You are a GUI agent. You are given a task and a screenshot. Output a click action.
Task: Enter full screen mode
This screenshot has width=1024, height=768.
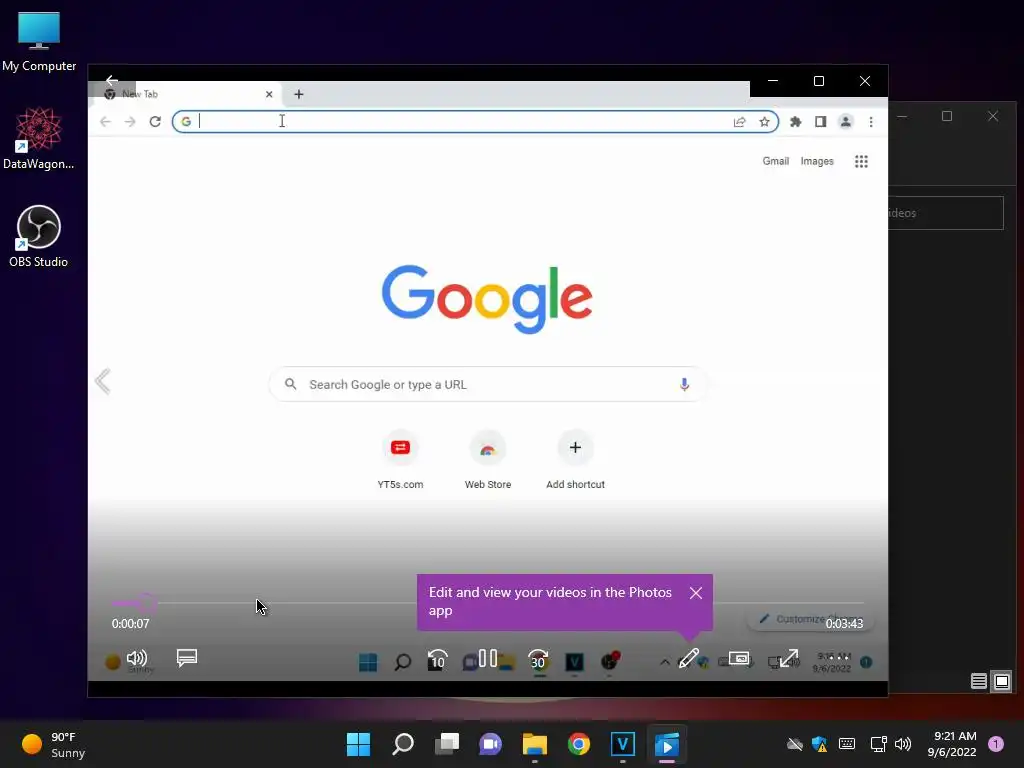(789, 658)
